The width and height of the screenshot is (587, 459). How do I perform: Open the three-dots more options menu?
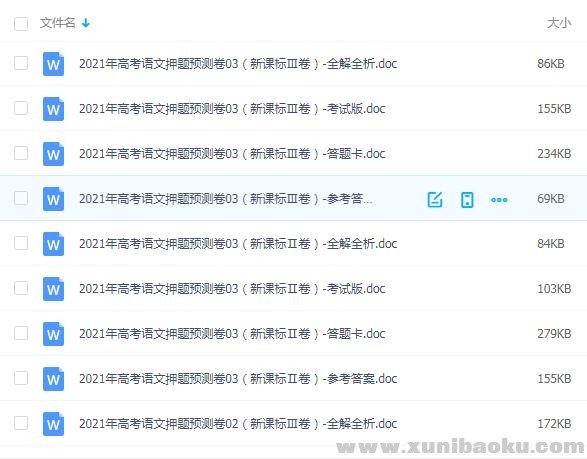click(499, 200)
